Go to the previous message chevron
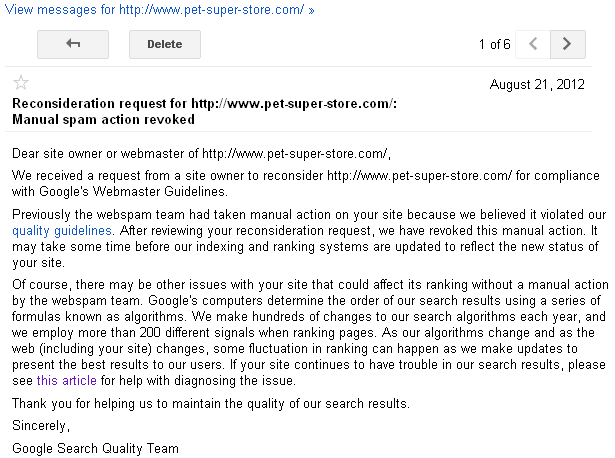 pos(533,44)
